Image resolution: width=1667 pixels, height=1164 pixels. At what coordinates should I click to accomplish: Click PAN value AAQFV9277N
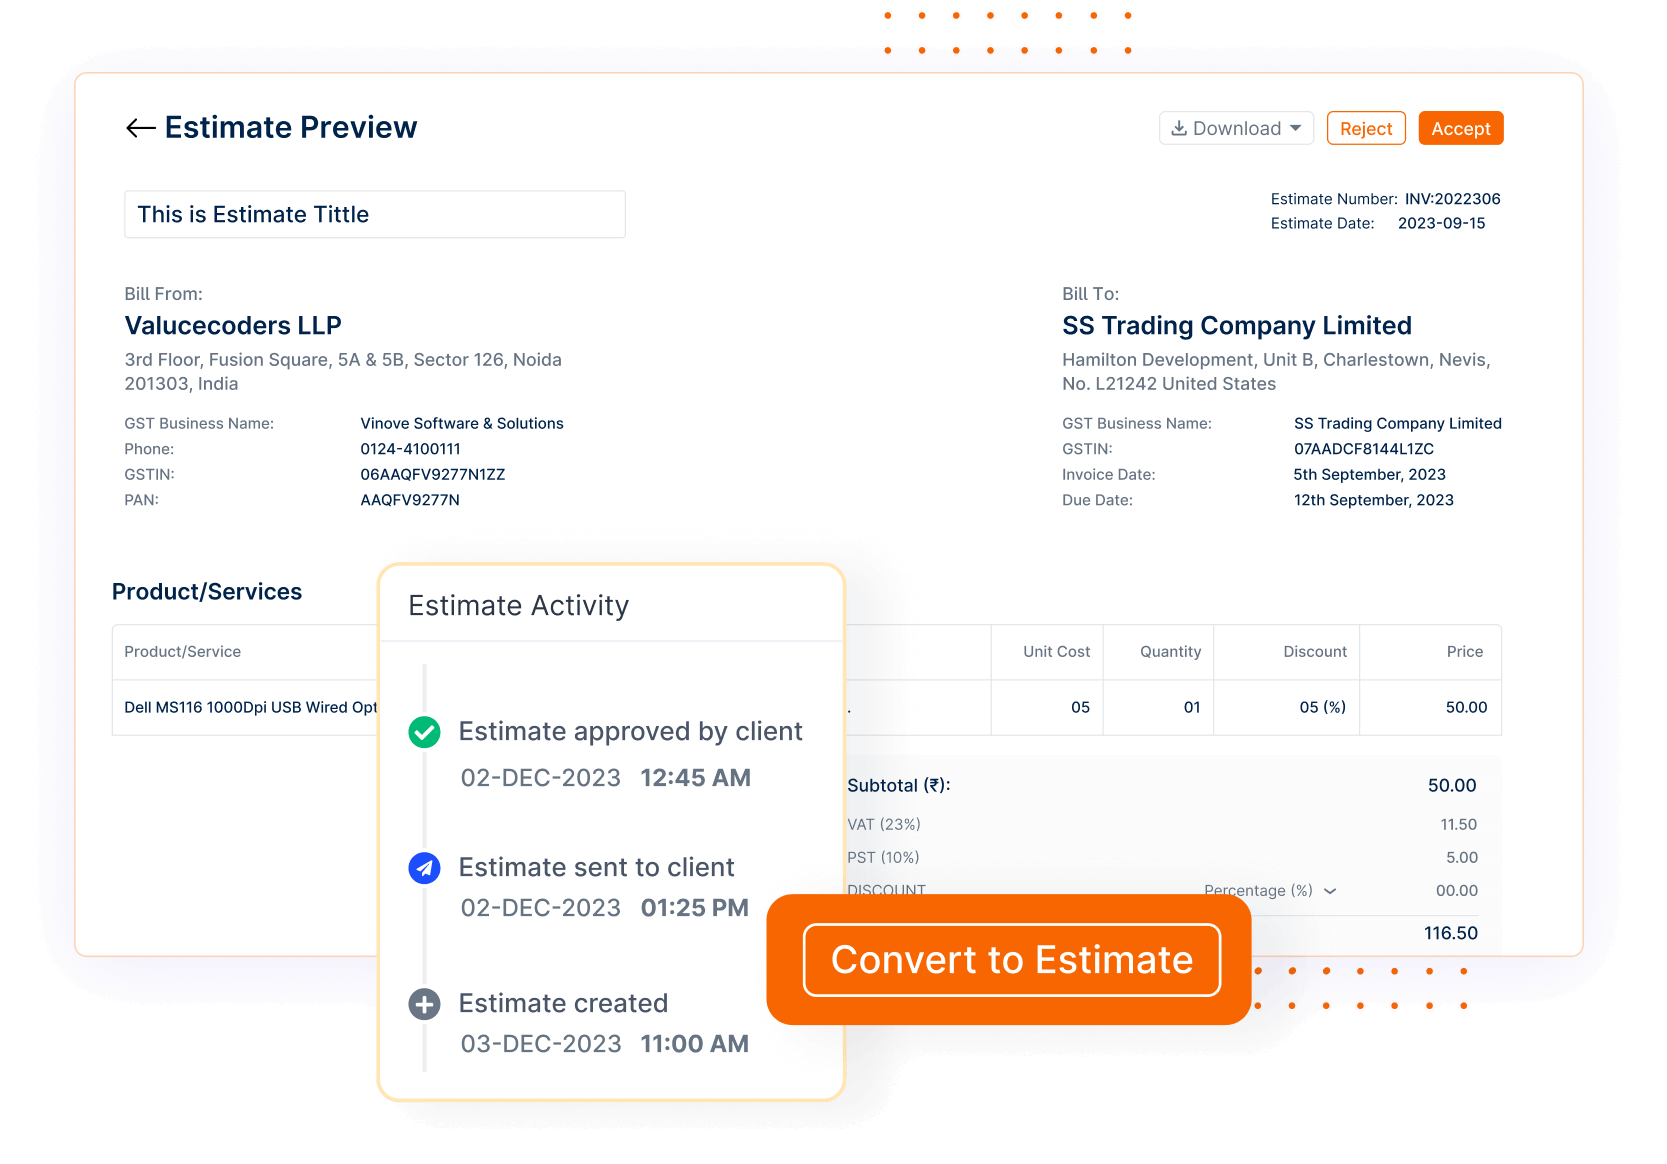click(410, 500)
